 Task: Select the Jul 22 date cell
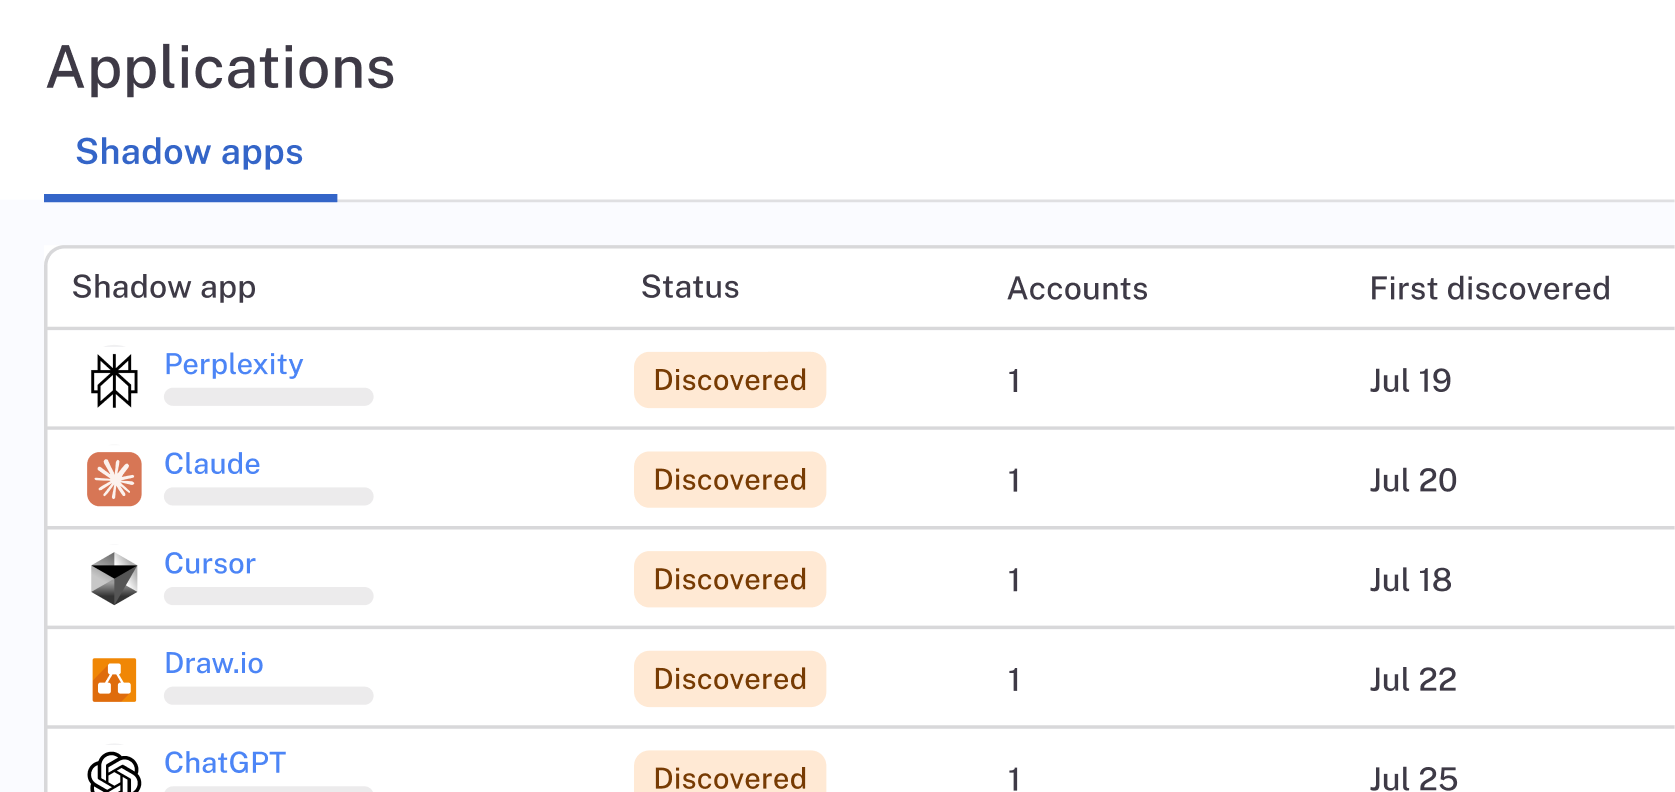[x=1412, y=680]
